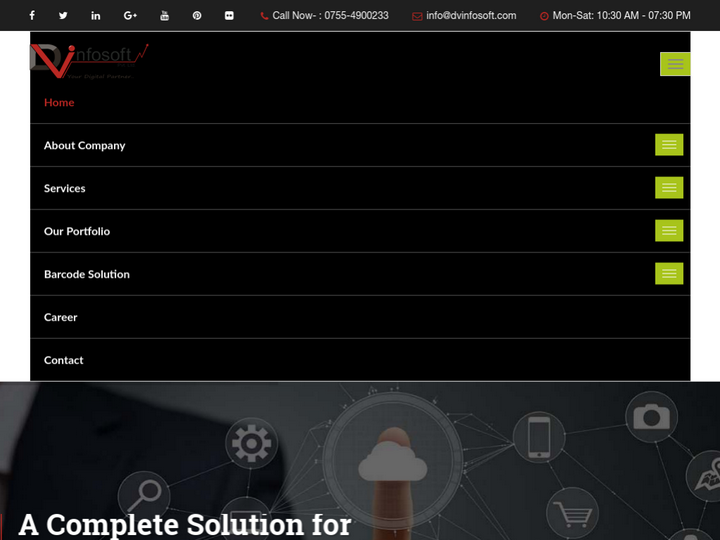
Task: Expand the About Company submenu
Action: click(x=669, y=145)
